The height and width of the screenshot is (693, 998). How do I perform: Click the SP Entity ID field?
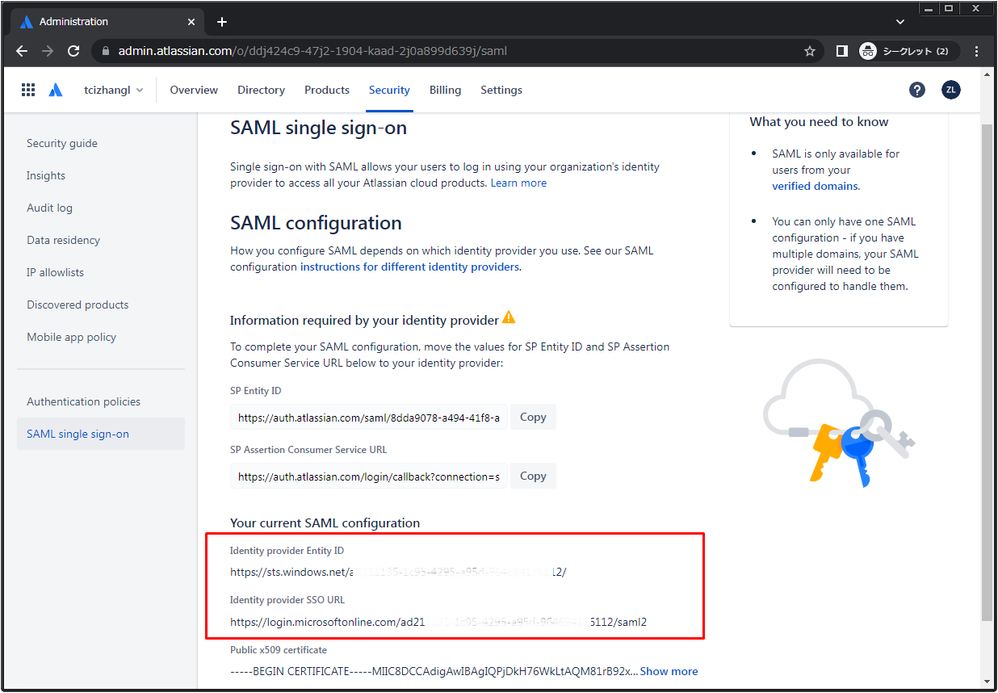369,417
